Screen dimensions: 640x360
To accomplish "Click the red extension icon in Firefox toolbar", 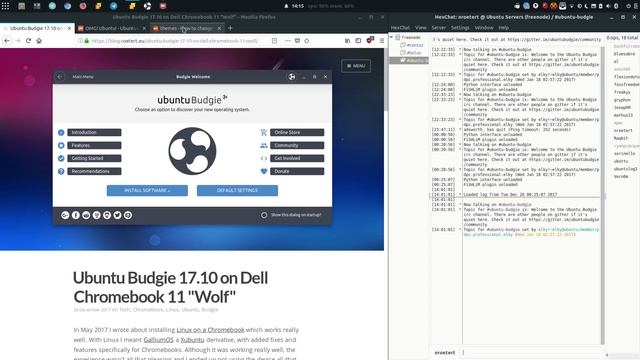I will (370, 40).
